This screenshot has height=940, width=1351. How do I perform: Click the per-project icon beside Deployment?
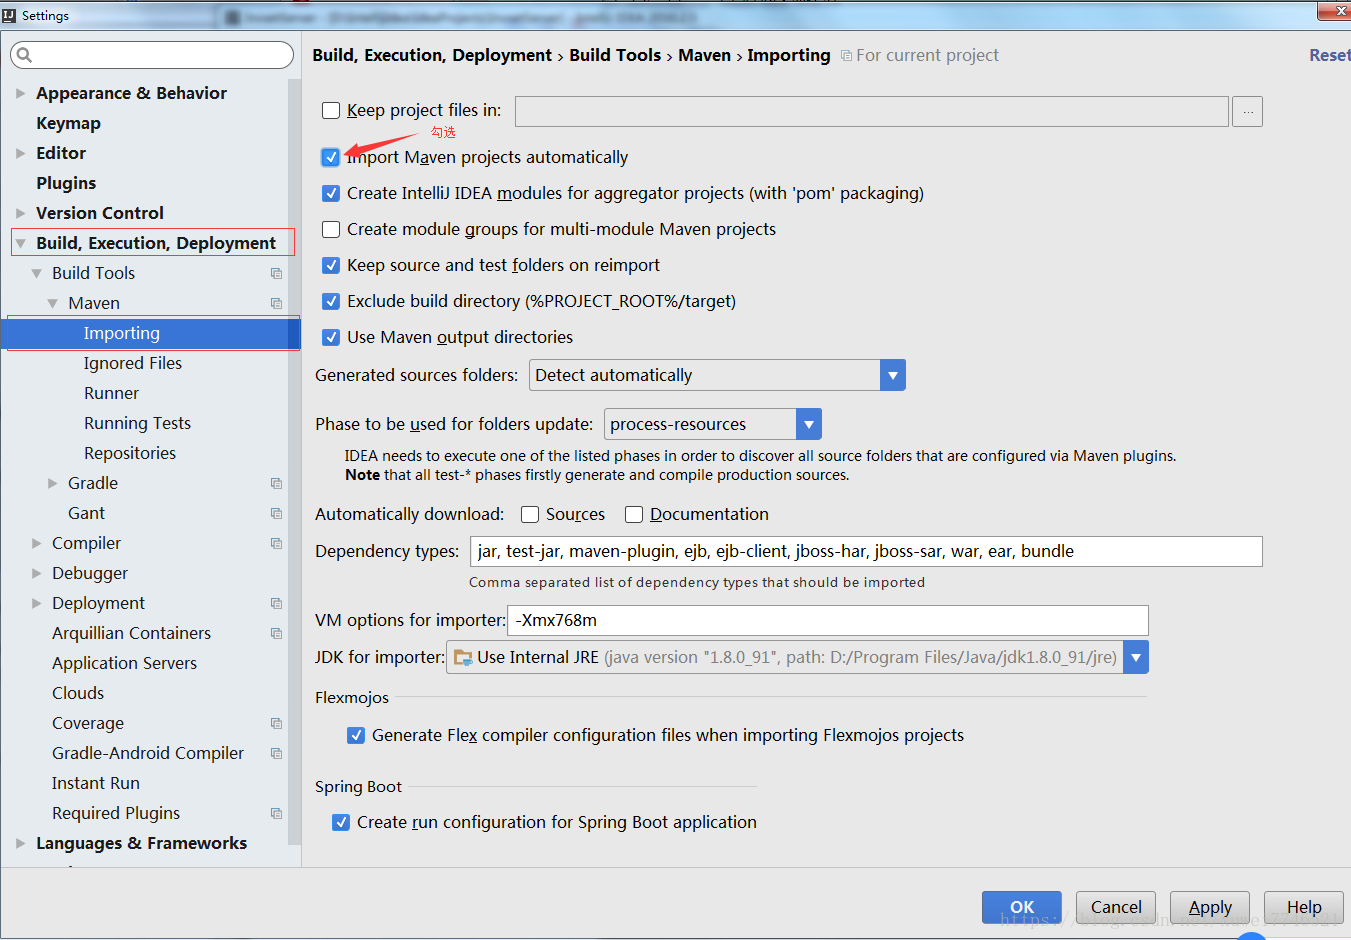277,603
